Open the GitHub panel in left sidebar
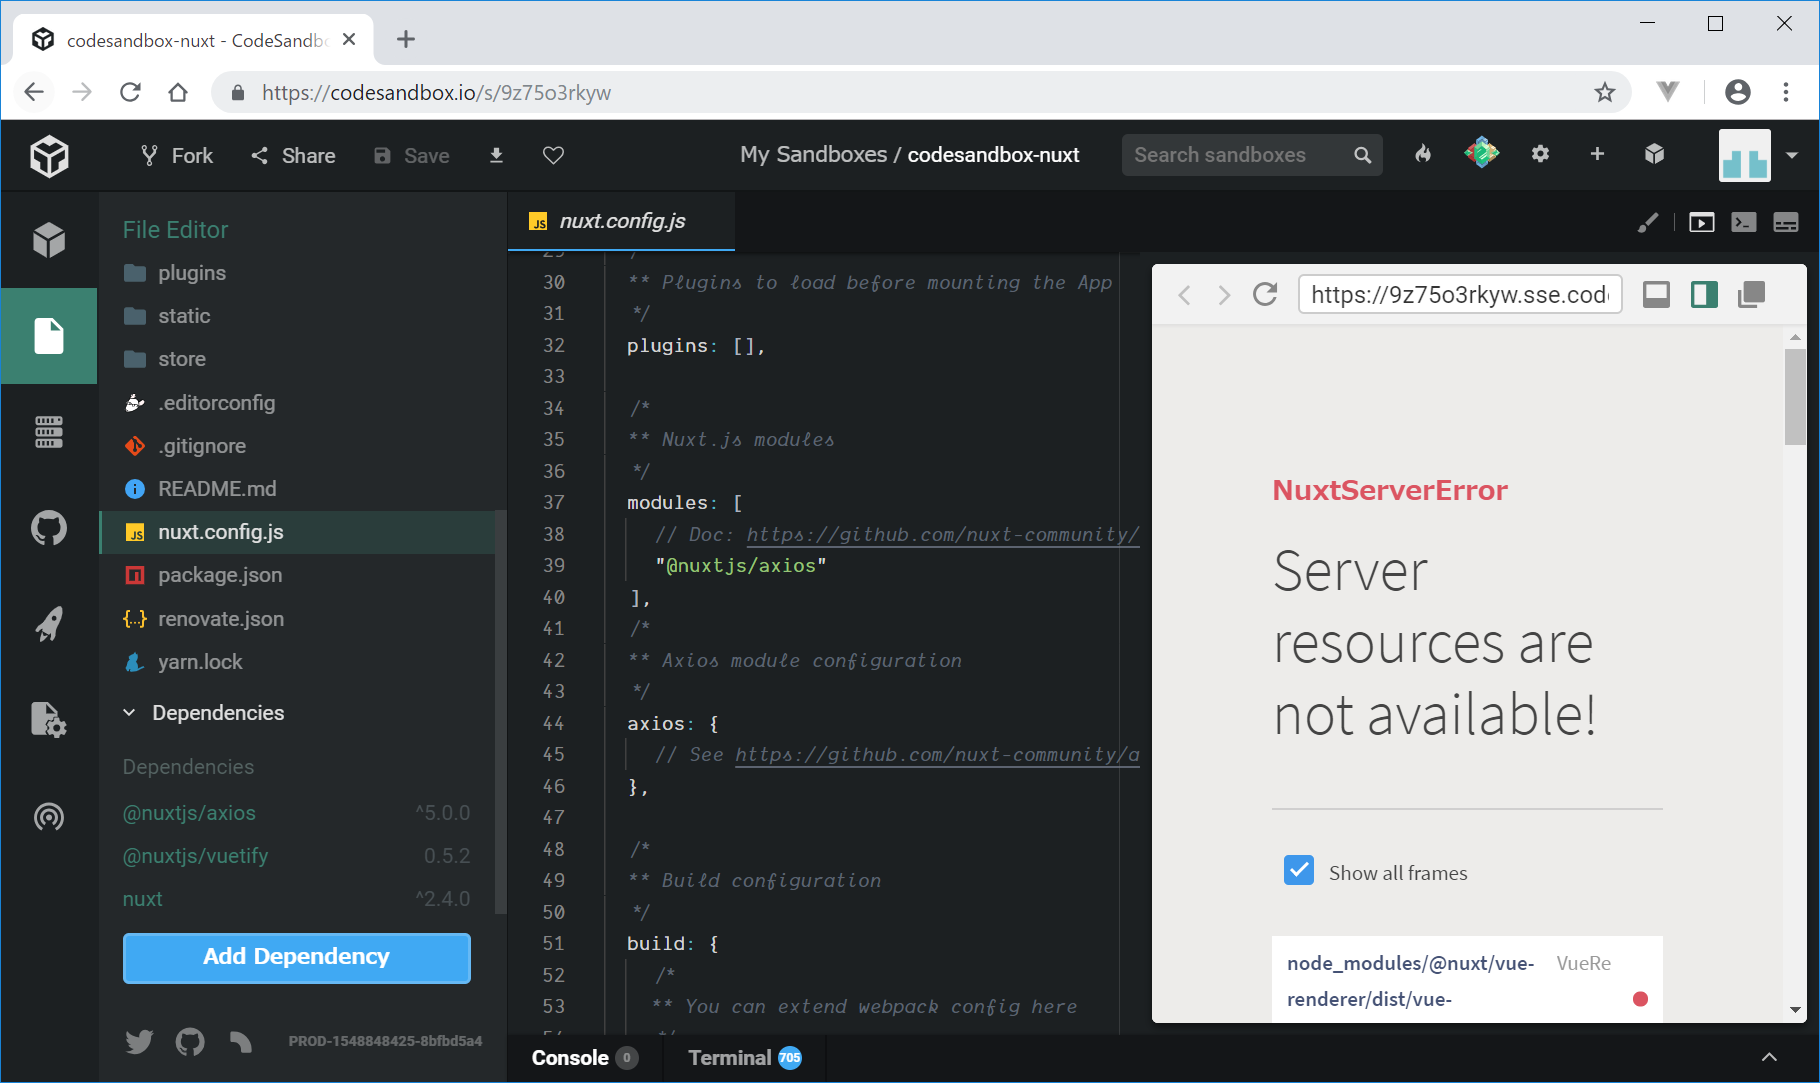 pyautogui.click(x=48, y=528)
